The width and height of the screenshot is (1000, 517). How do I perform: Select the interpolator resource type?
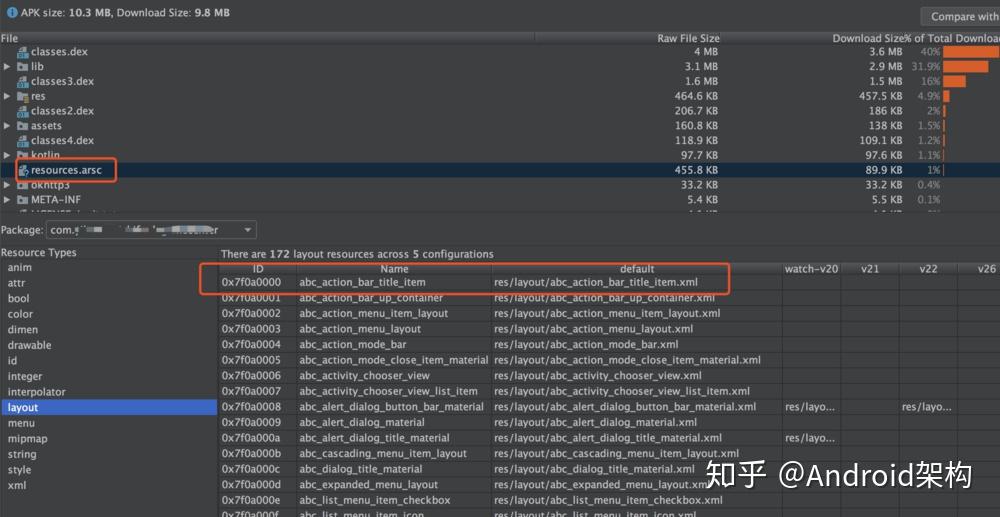coord(36,392)
